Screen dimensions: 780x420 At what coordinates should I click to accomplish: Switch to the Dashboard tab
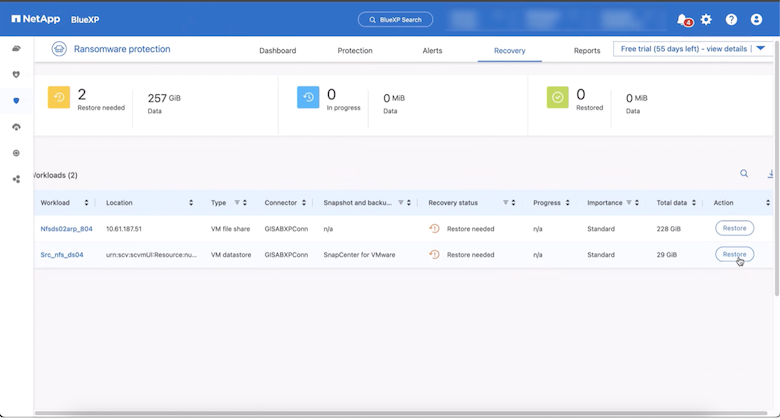tap(277, 51)
